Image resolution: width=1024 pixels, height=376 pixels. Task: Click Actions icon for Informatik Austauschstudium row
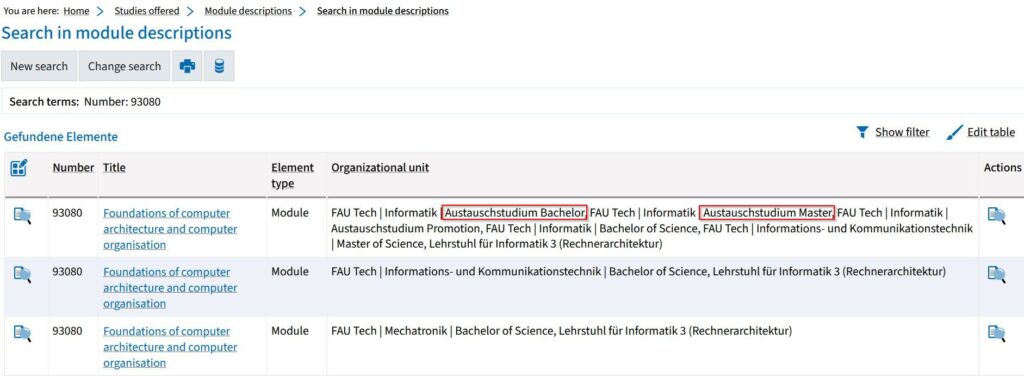point(996,215)
